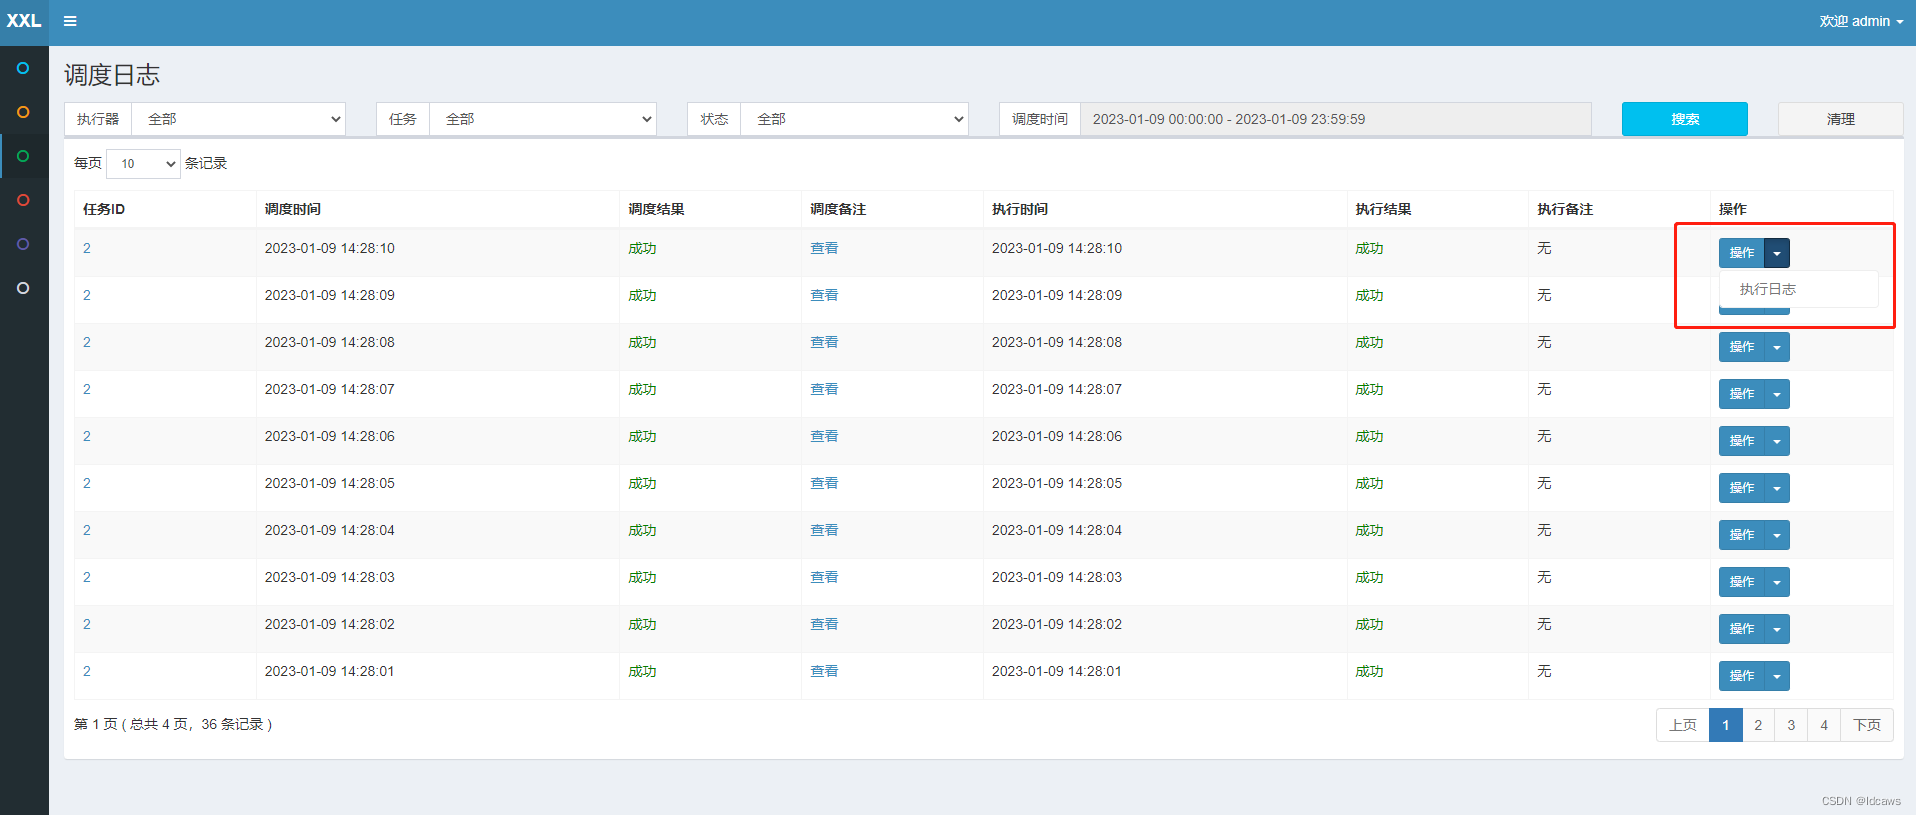Image resolution: width=1916 pixels, height=815 pixels.
Task: Open the cyan circle sidebar item
Action: point(23,68)
